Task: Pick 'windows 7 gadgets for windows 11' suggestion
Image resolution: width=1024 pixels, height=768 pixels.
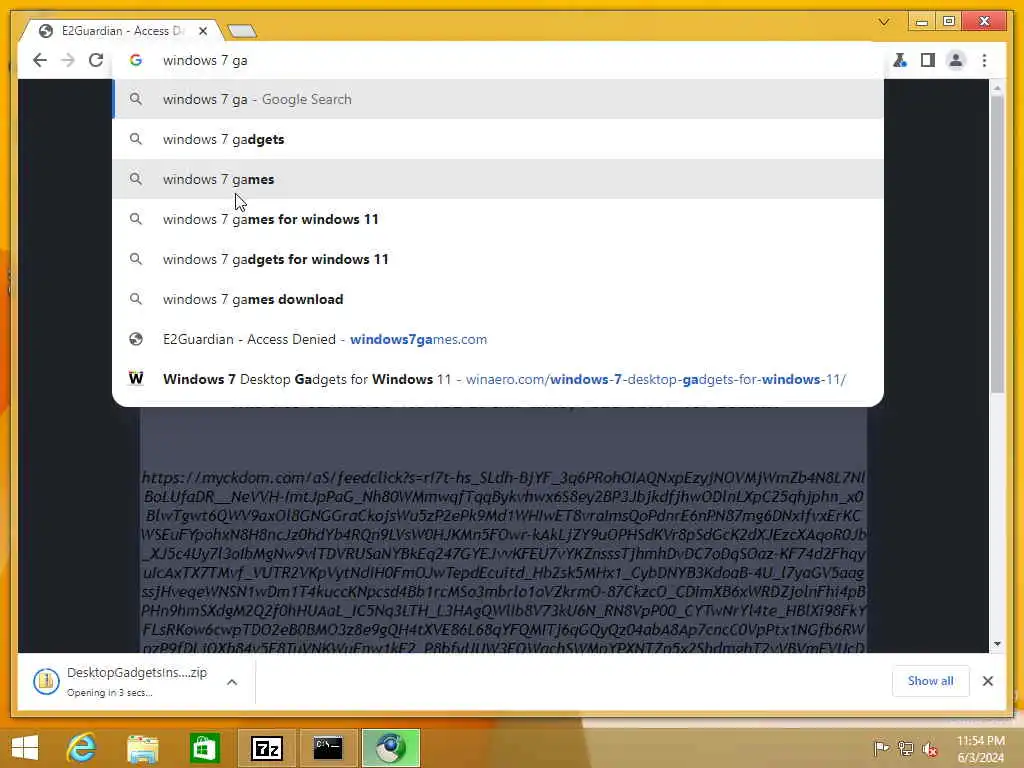Action: [498, 259]
